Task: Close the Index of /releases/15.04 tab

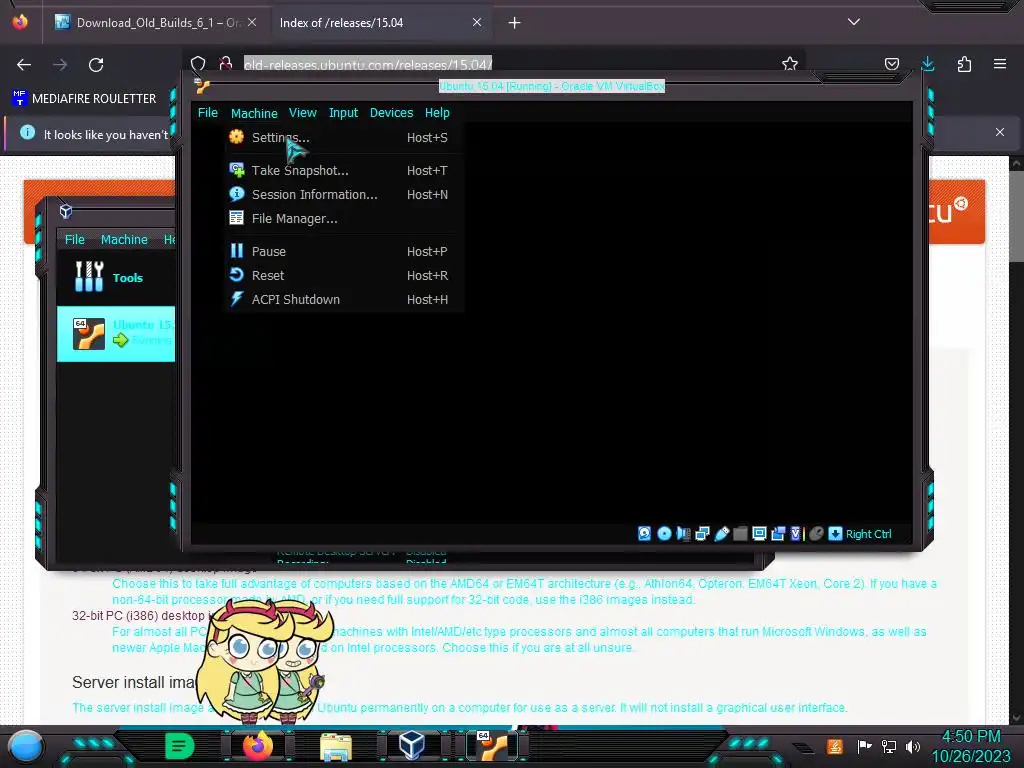Action: tap(477, 22)
